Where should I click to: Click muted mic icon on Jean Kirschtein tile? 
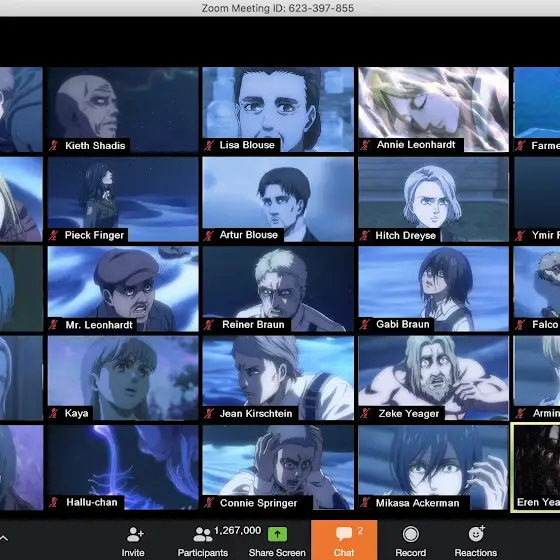(209, 414)
